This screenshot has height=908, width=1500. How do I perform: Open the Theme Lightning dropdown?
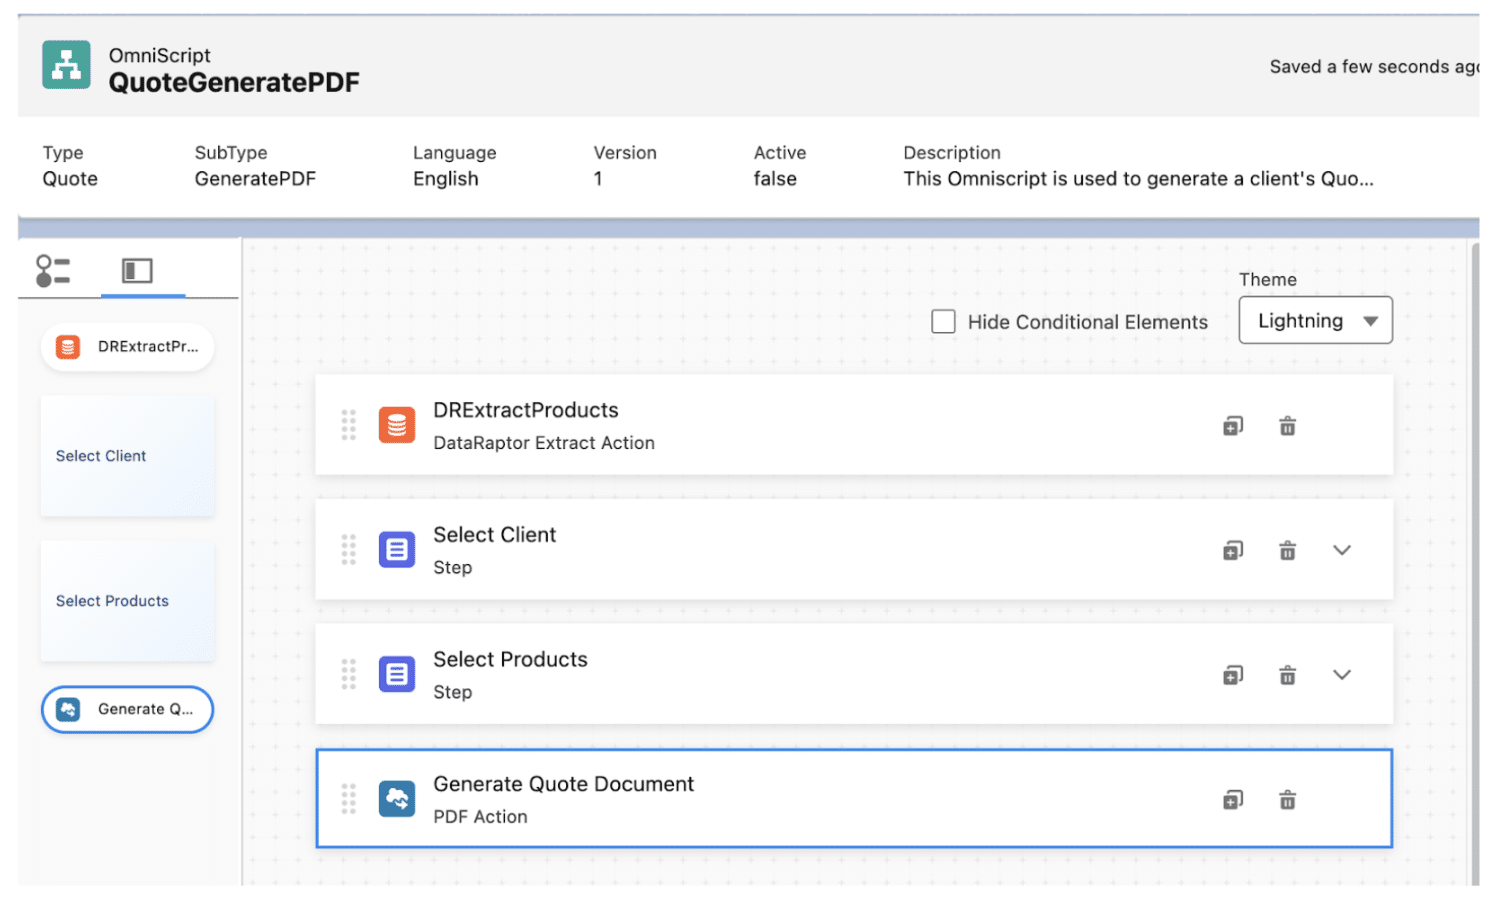(x=1315, y=321)
